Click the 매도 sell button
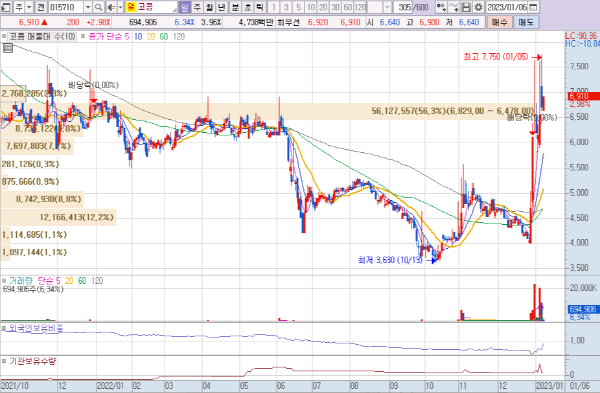 pos(526,22)
